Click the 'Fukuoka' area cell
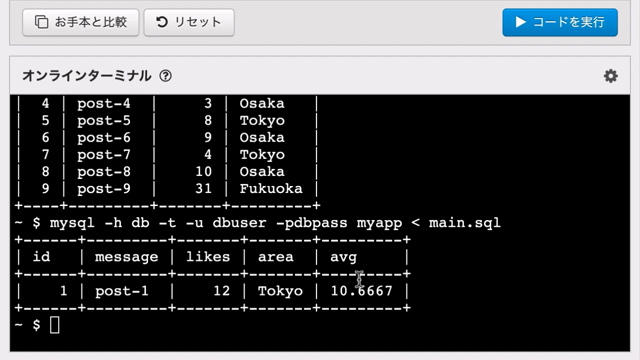The image size is (640, 360). pos(271,189)
